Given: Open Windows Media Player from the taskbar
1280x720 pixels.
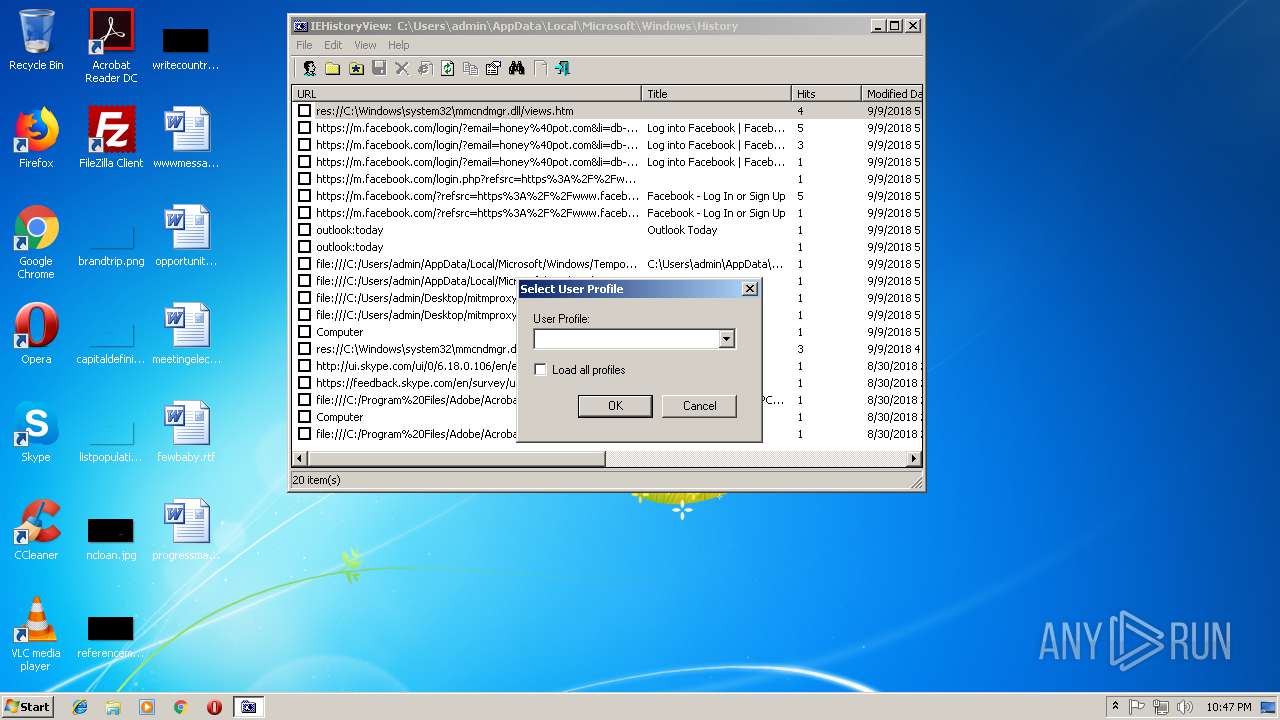Looking at the screenshot, I should click(x=147, y=707).
